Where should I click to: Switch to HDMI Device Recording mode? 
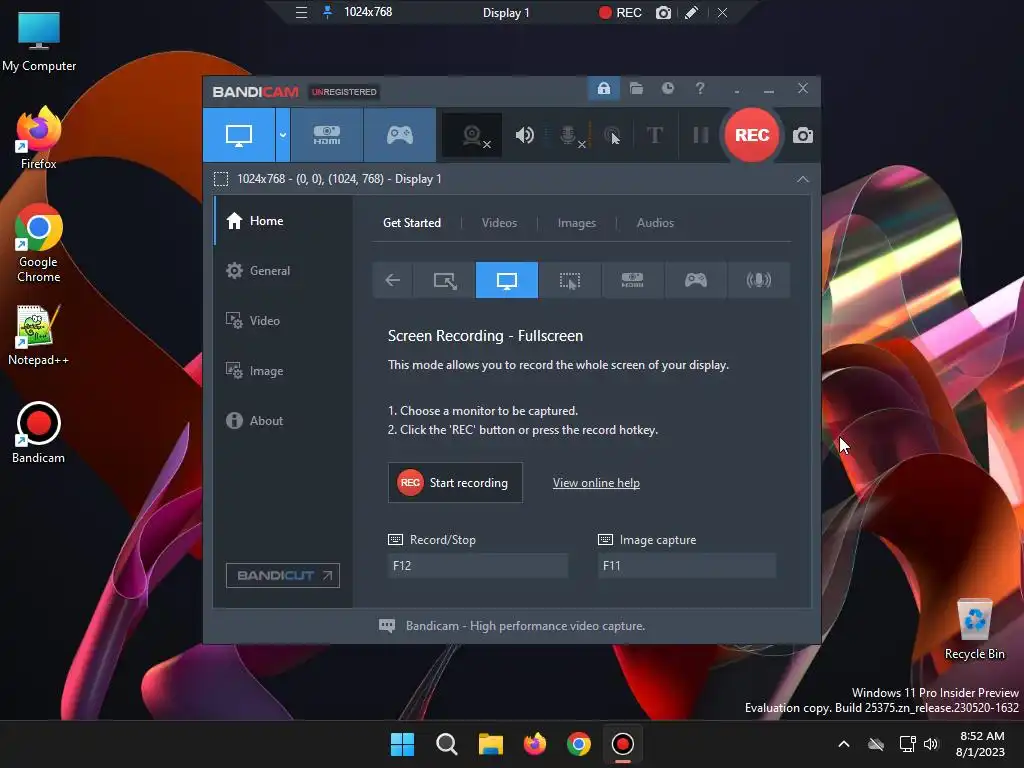(327, 135)
